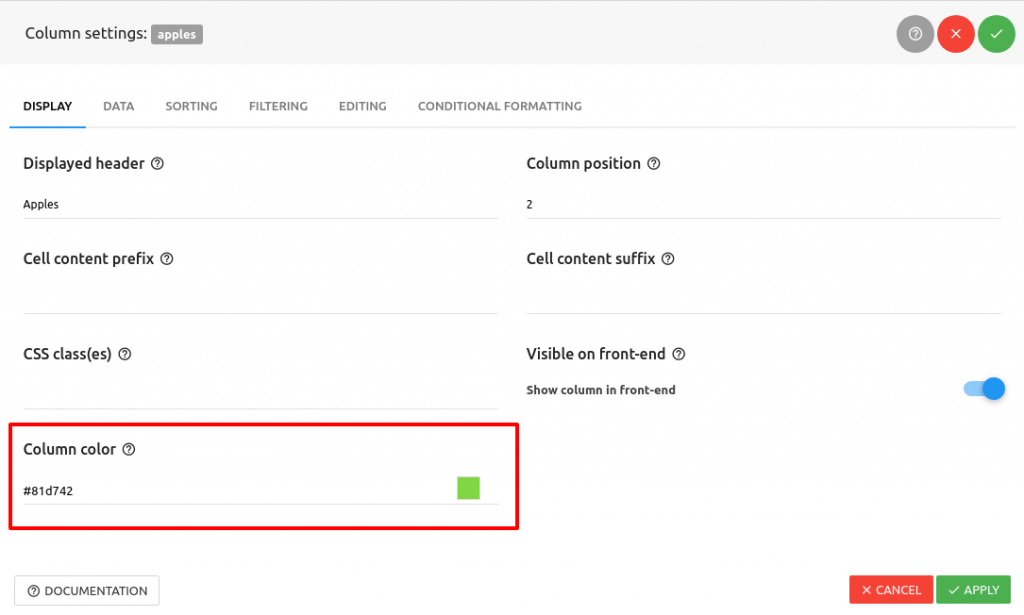Open help tooltip for Displayed header
Viewport: 1024px width, 615px height.
(157, 163)
